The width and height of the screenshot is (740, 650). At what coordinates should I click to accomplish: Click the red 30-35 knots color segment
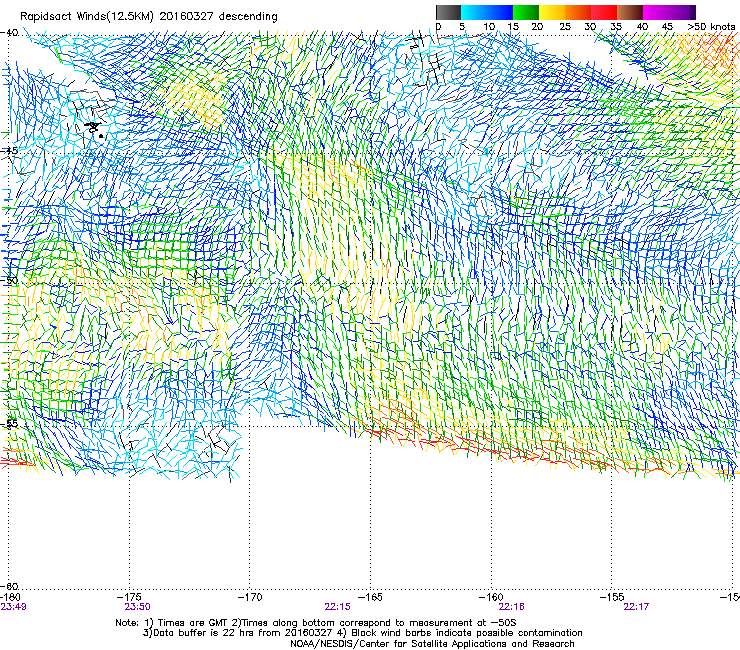click(604, 12)
